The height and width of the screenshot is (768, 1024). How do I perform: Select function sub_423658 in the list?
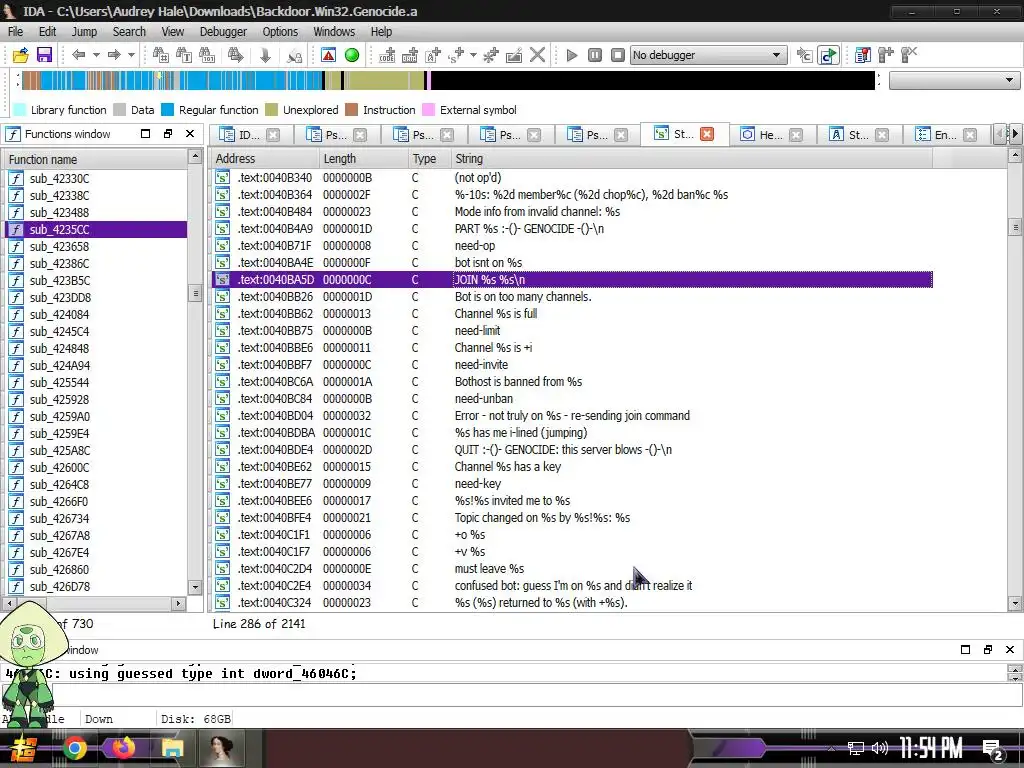pyautogui.click(x=95, y=246)
